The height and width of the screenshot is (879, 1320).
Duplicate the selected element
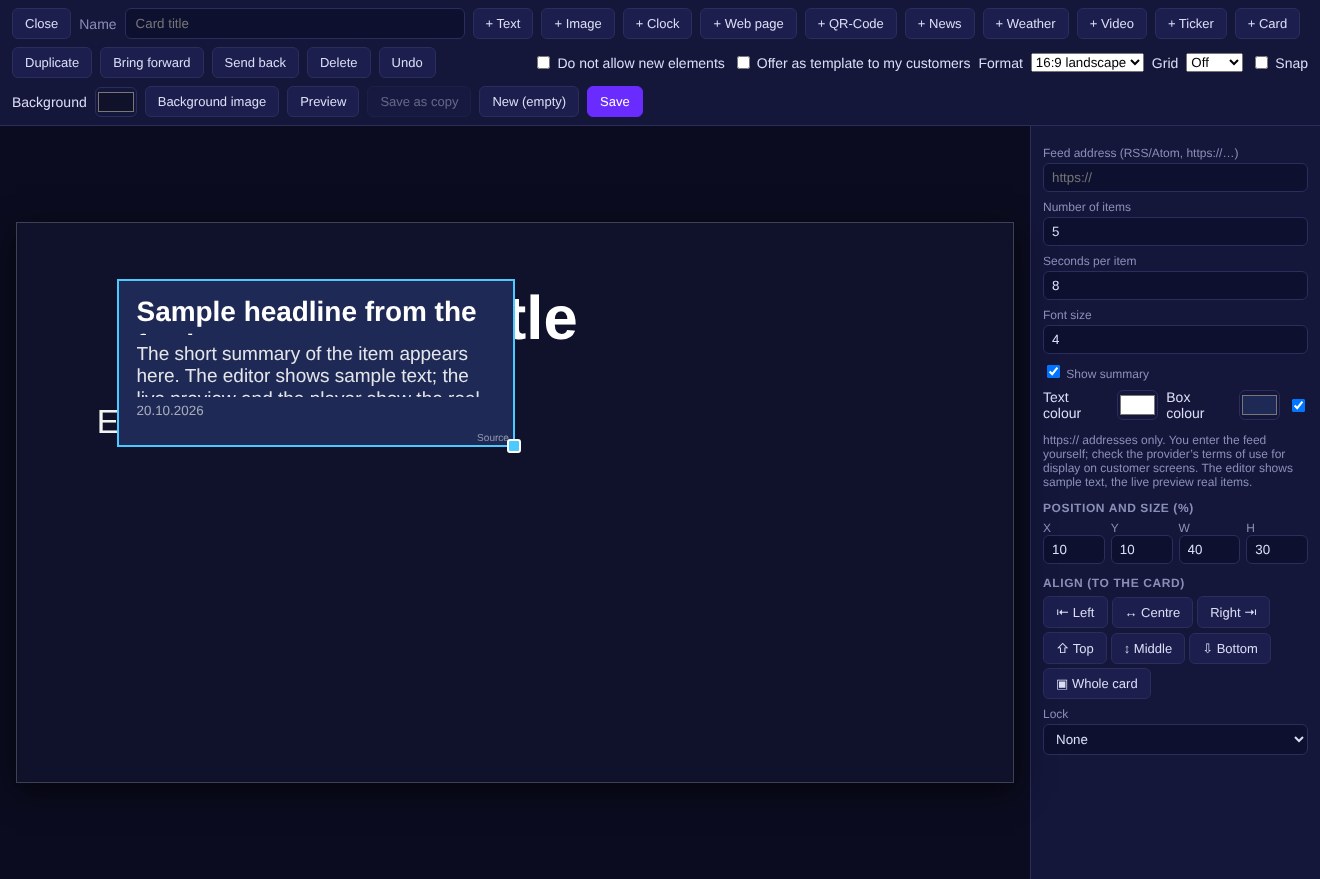pyautogui.click(x=52, y=62)
